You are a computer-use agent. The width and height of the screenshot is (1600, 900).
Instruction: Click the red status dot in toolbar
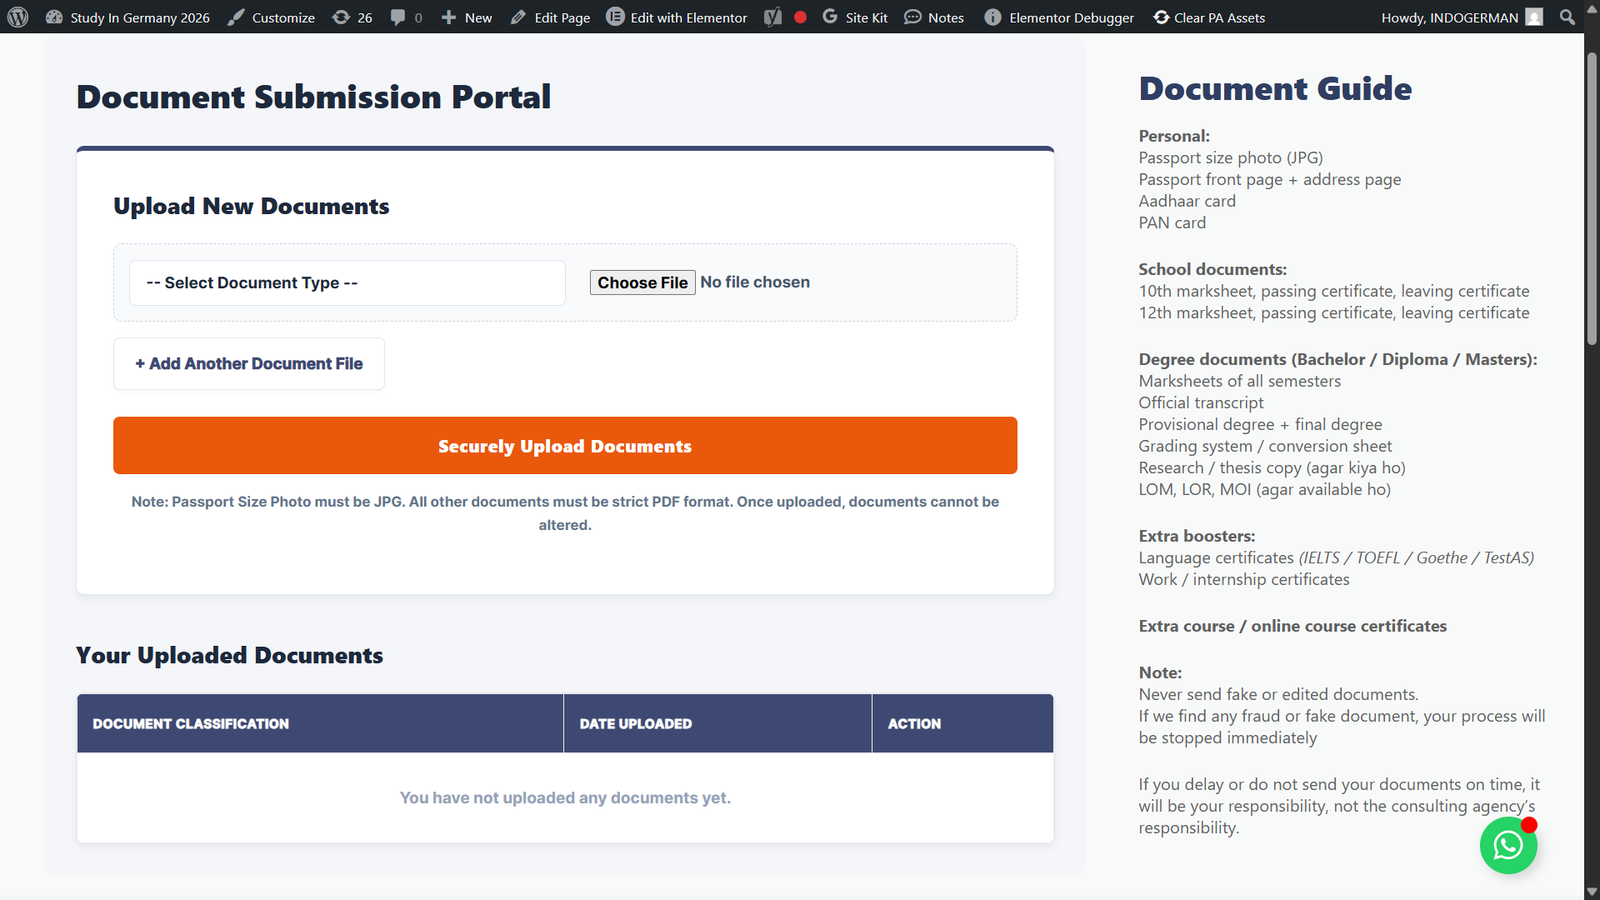(x=798, y=17)
